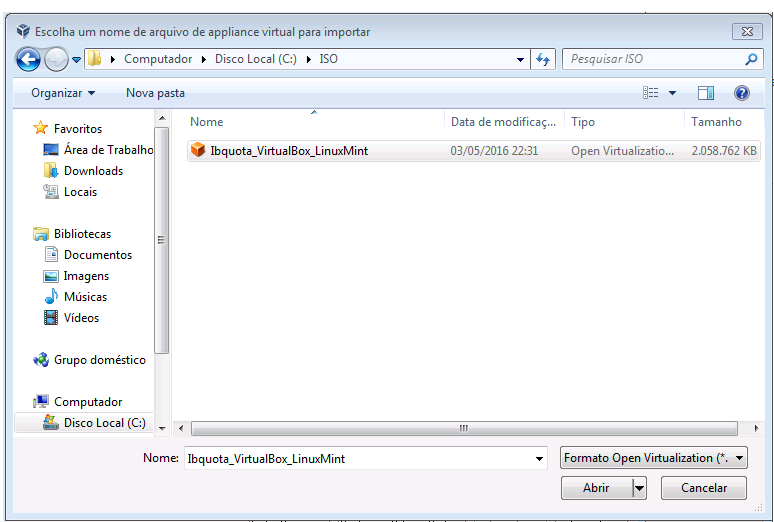Select Área de Trabalho in navigation pane

[x=108, y=150]
